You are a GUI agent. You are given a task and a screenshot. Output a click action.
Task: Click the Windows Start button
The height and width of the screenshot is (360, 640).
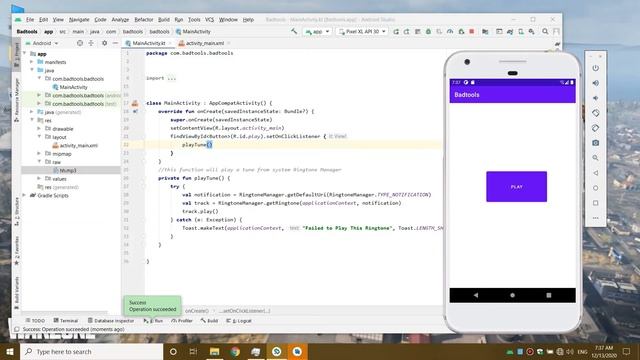[10, 351]
